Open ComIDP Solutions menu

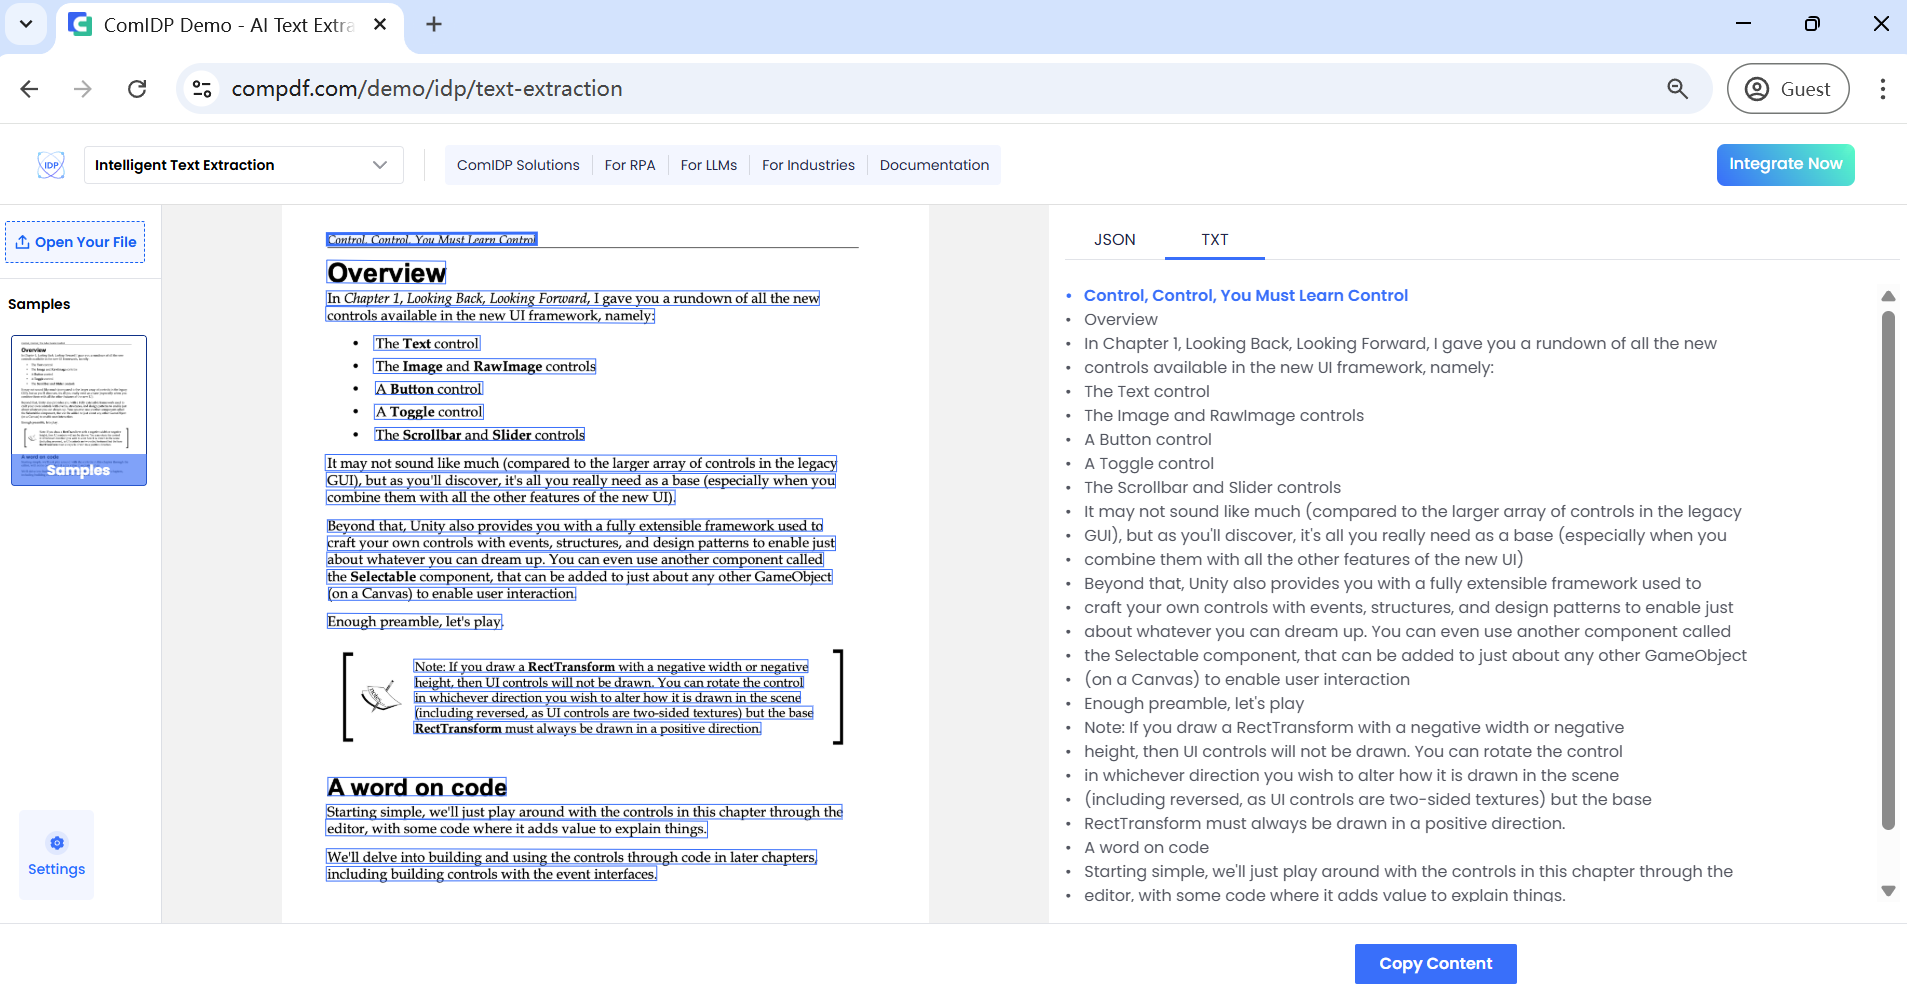click(518, 165)
